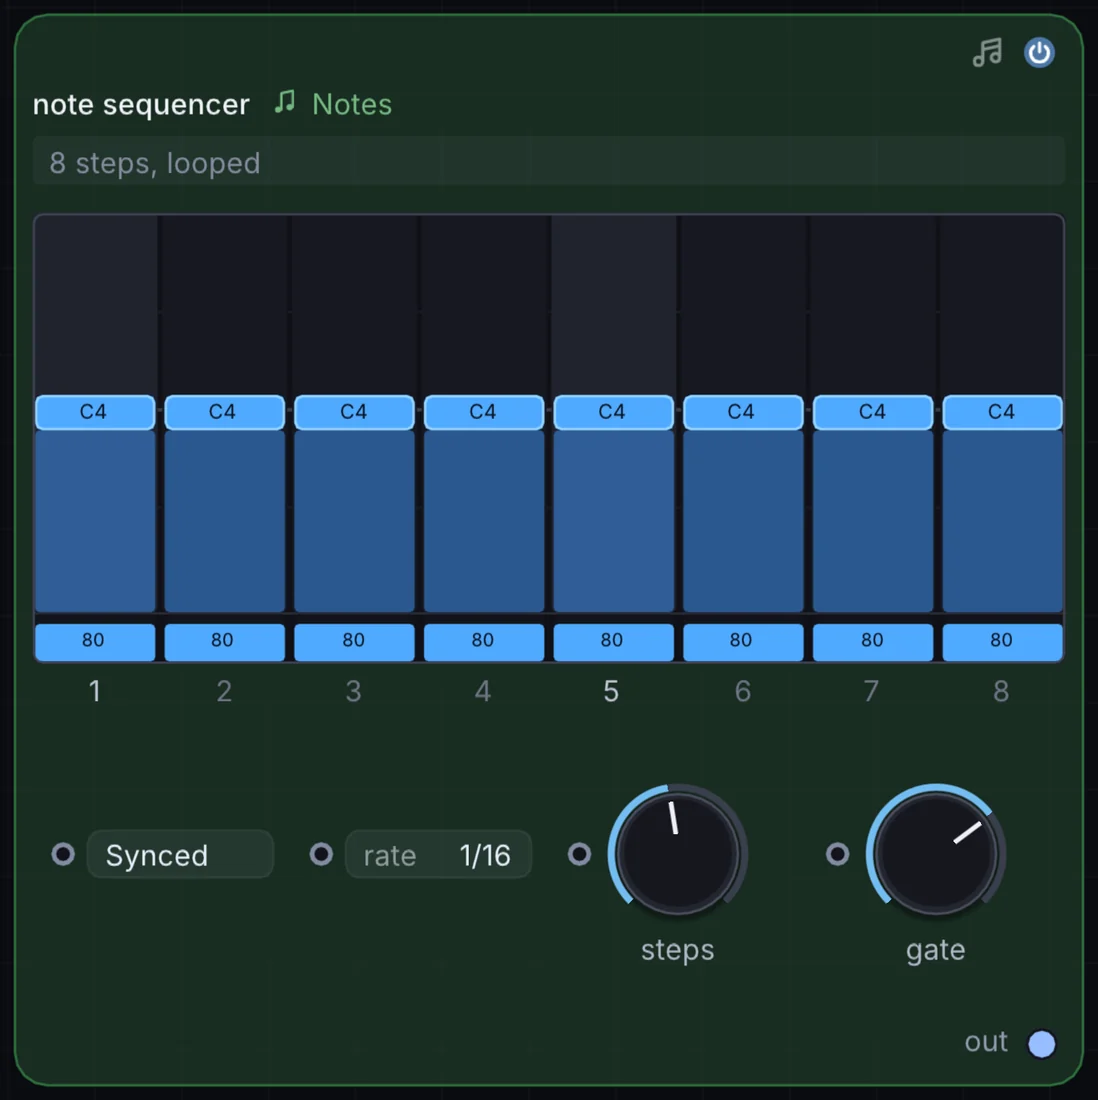Click velocity value 80 of step 6
Image resolution: width=1098 pixels, height=1100 pixels.
point(743,641)
